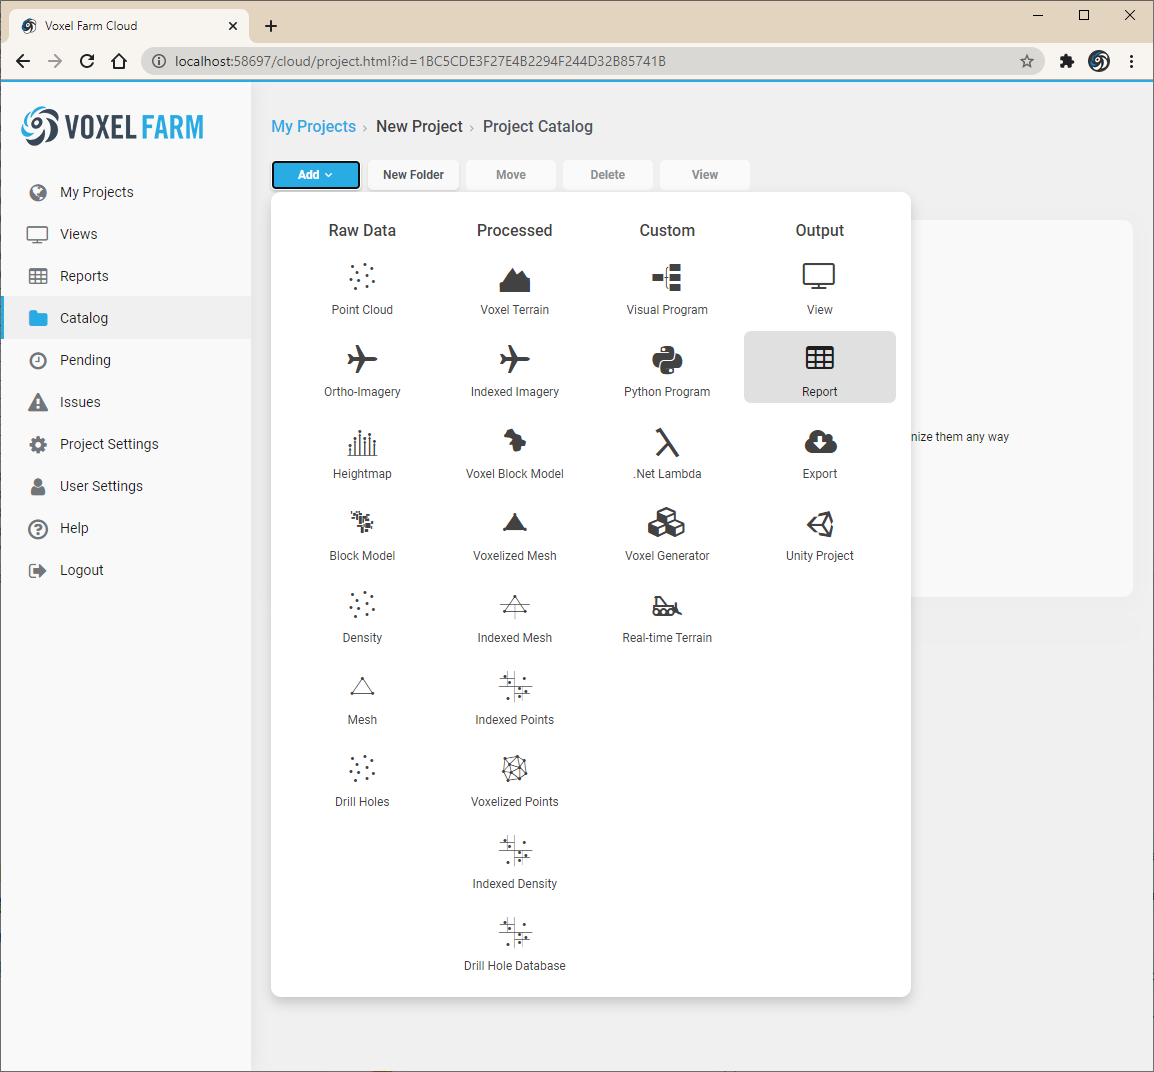This screenshot has width=1154, height=1072.
Task: Choose the Voxelized Mesh option
Action: [x=514, y=535]
